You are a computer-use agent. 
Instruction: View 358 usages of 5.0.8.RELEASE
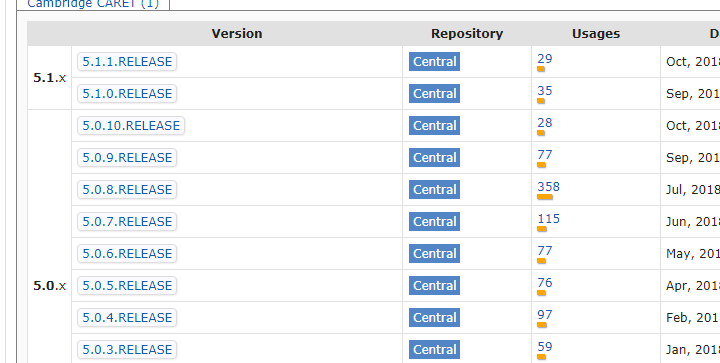pos(549,187)
